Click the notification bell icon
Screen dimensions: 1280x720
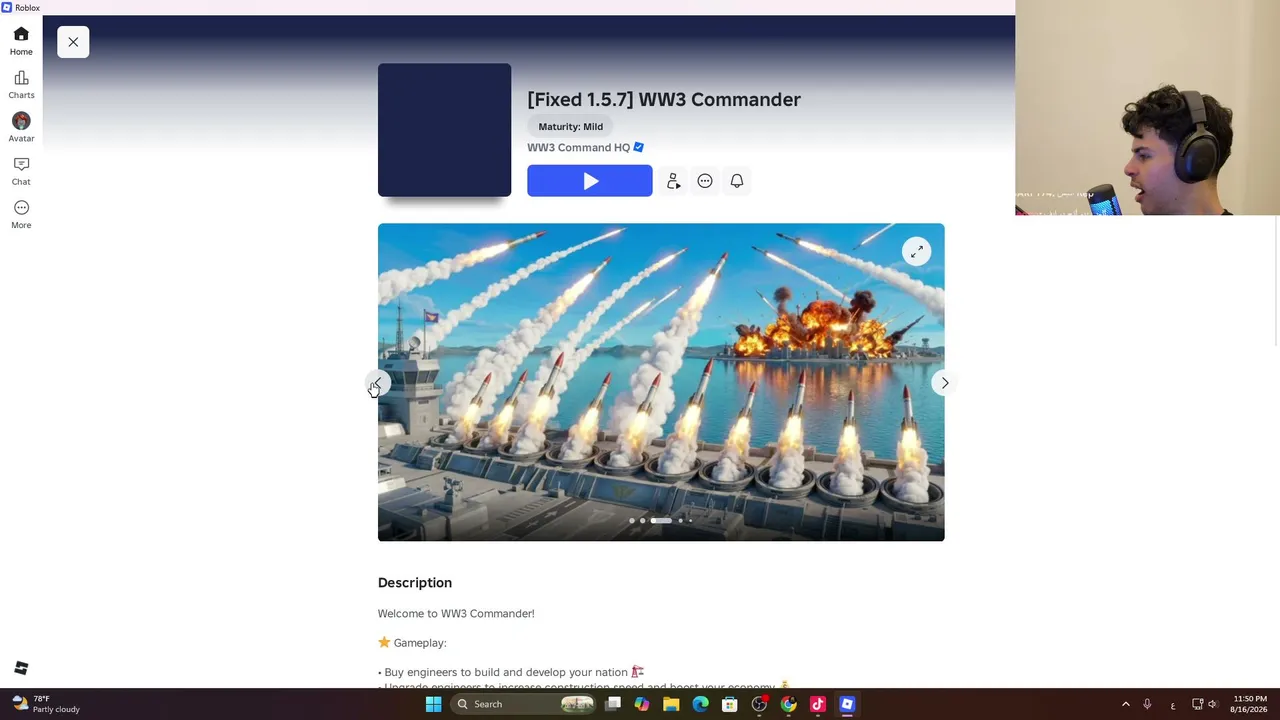(737, 181)
